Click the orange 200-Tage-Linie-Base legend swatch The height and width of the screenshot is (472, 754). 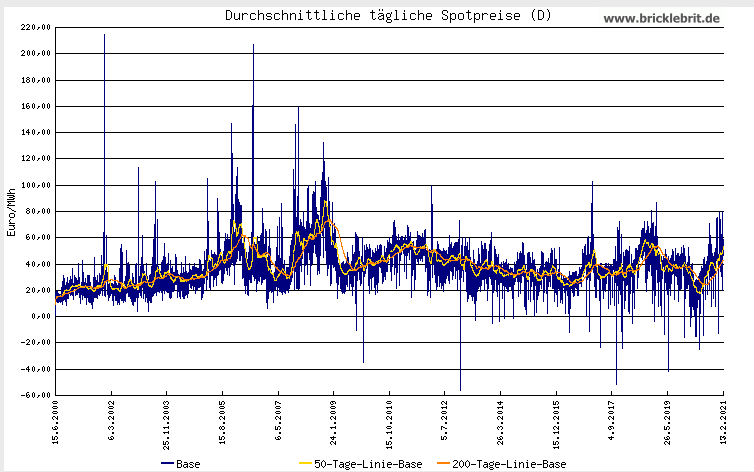(443, 464)
